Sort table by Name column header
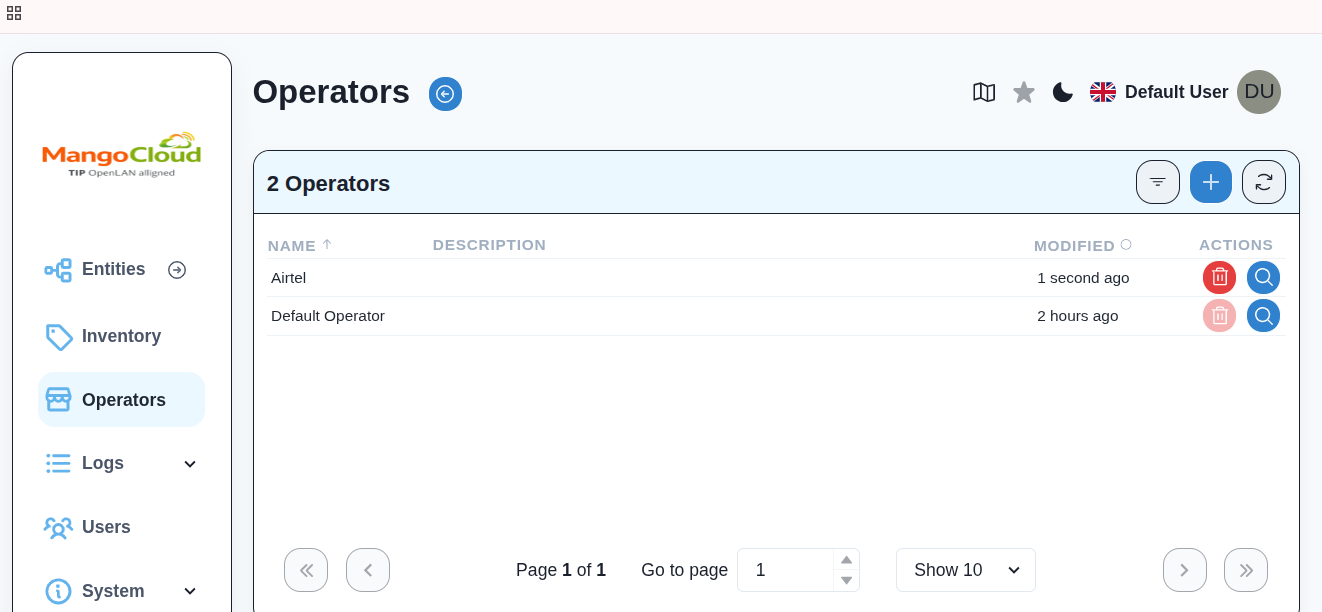Viewport: 1322px width, 612px height. pos(292,245)
